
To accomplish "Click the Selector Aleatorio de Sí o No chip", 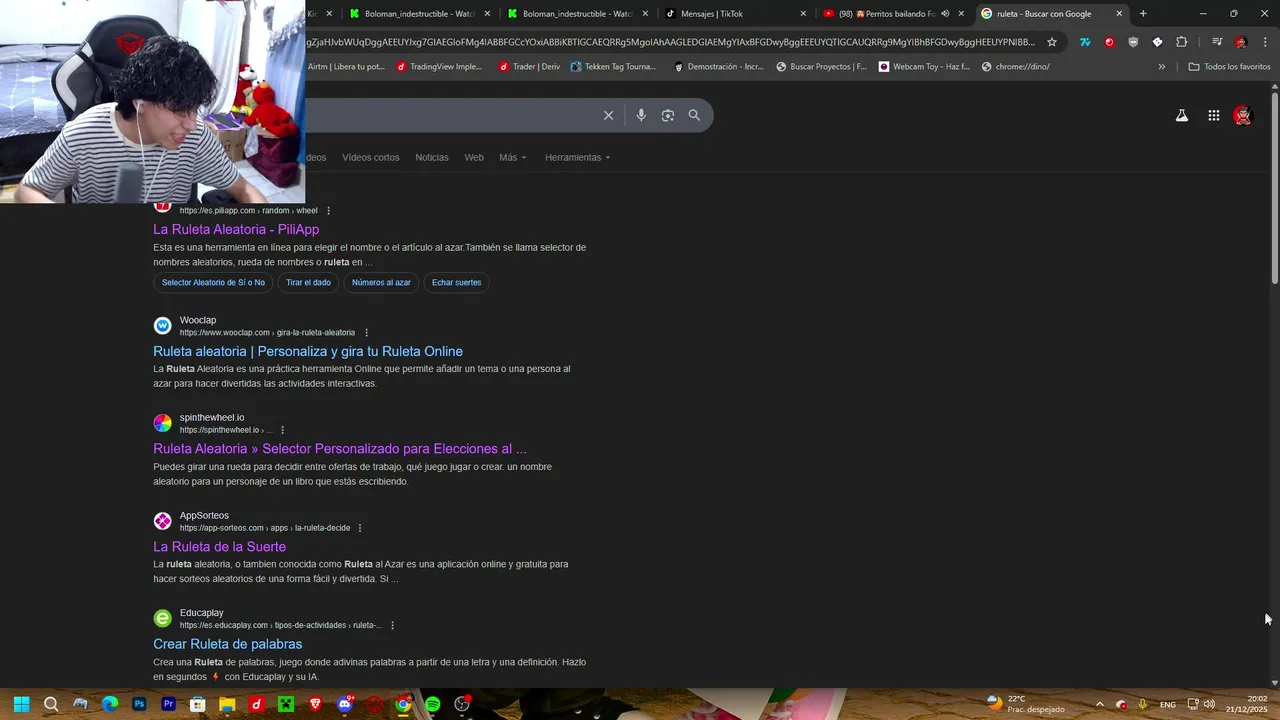I will click(x=213, y=283).
